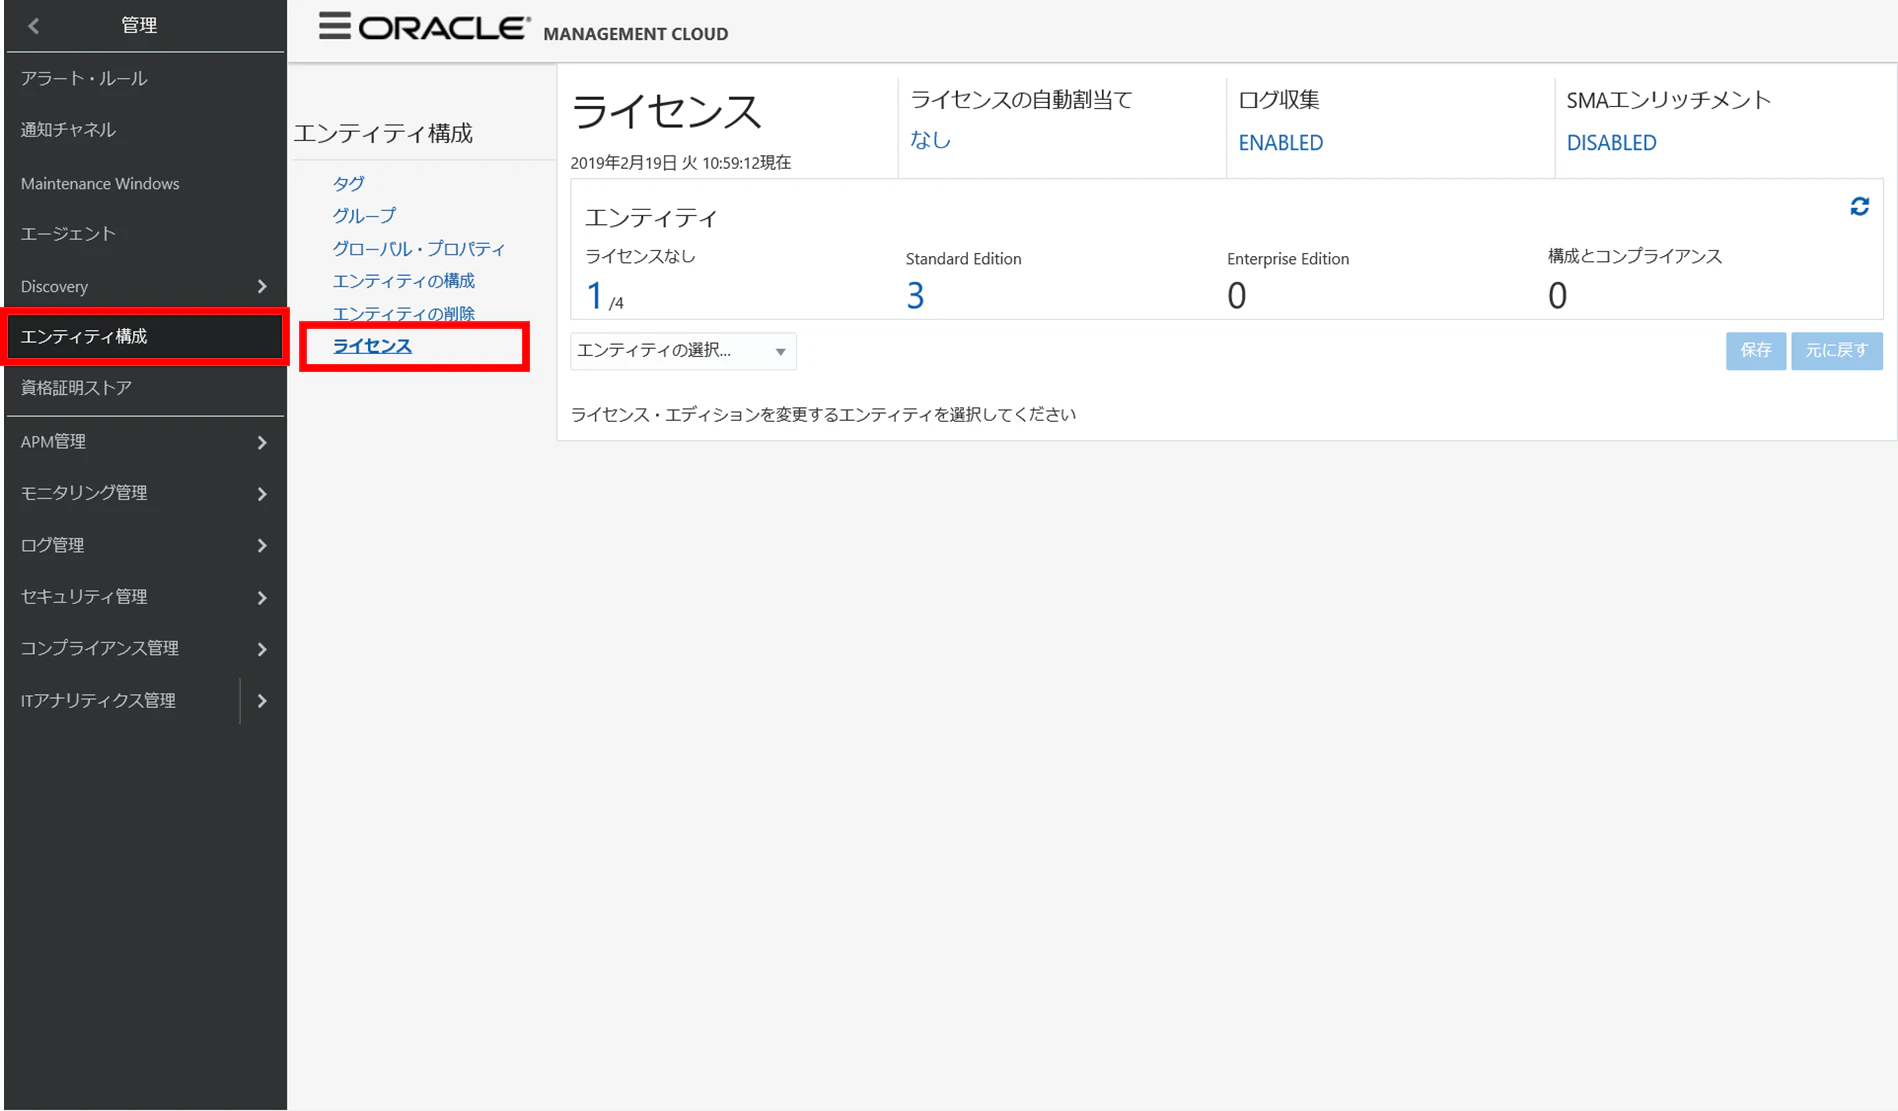The height and width of the screenshot is (1111, 1898).
Task: Expand the ITアナリティクス管理 chevron
Action: [262, 701]
